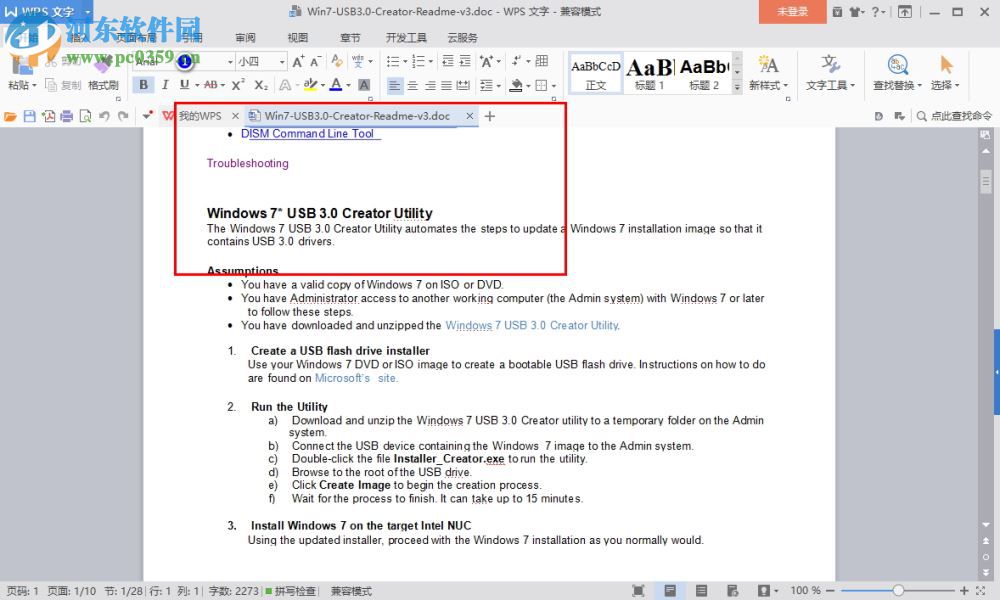Image resolution: width=1000 pixels, height=600 pixels.
Task: Select web layout view in status bar
Action: 732,590
